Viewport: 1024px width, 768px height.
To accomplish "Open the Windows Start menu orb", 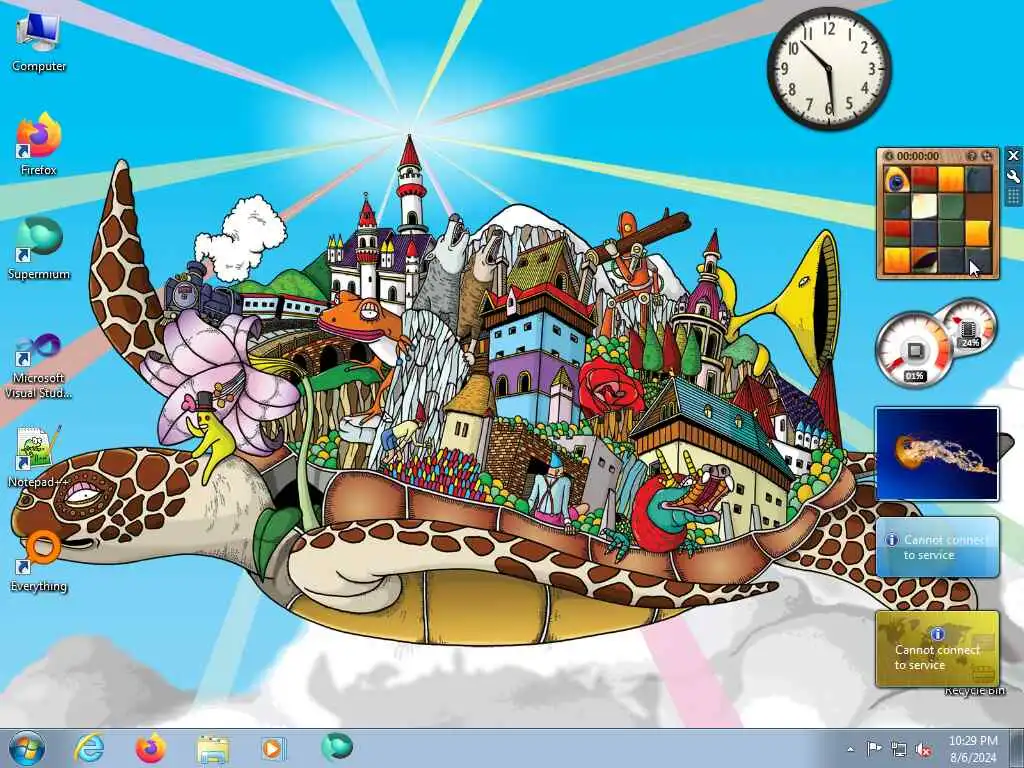I will click(27, 748).
